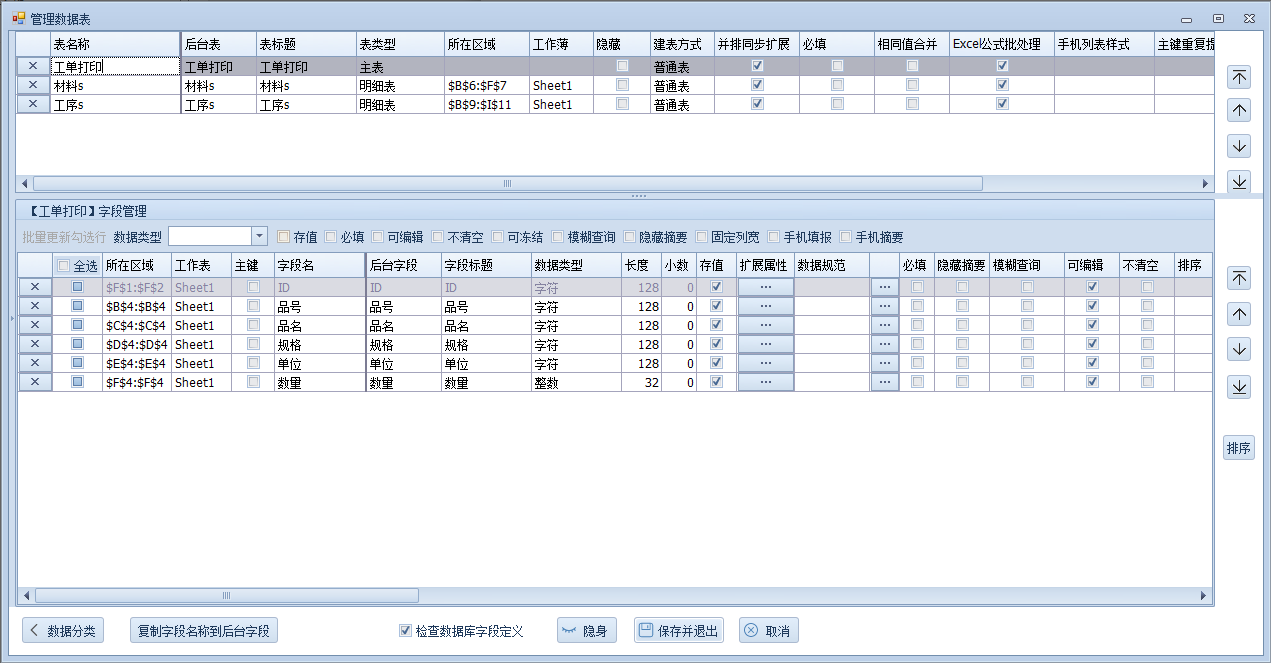Image resolution: width=1271 pixels, height=663 pixels.
Task: Delete the 材料s table row using X
Action: coord(33,86)
